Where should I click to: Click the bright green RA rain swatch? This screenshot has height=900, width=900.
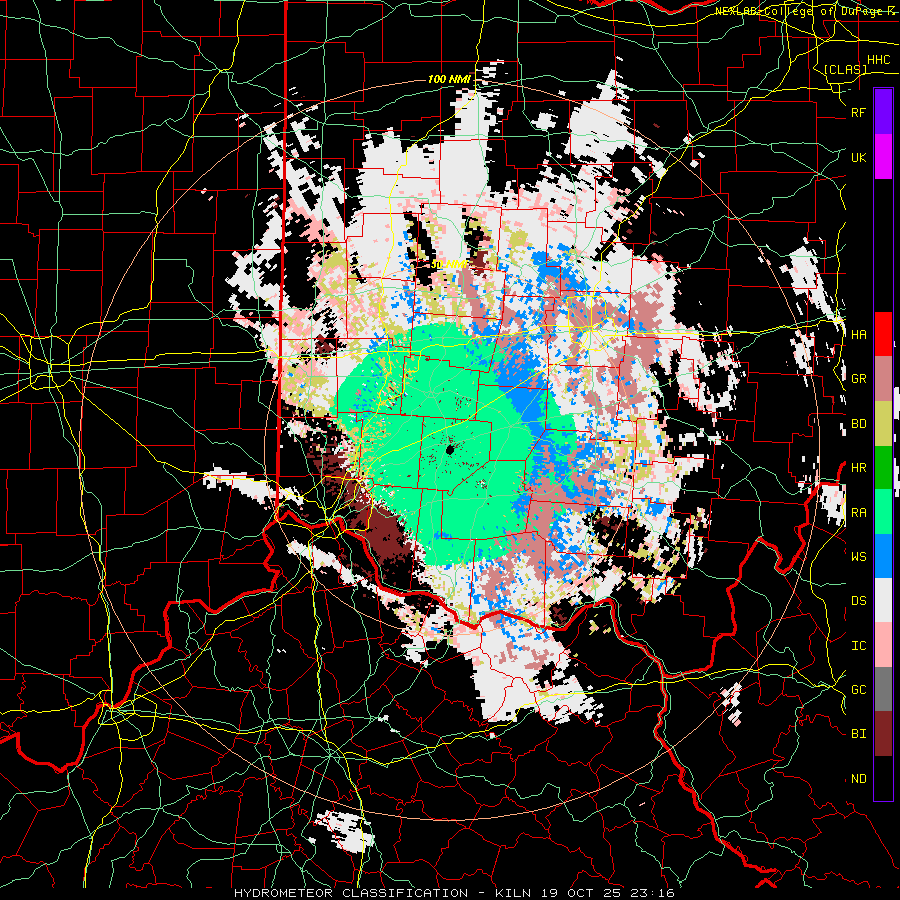(x=883, y=512)
